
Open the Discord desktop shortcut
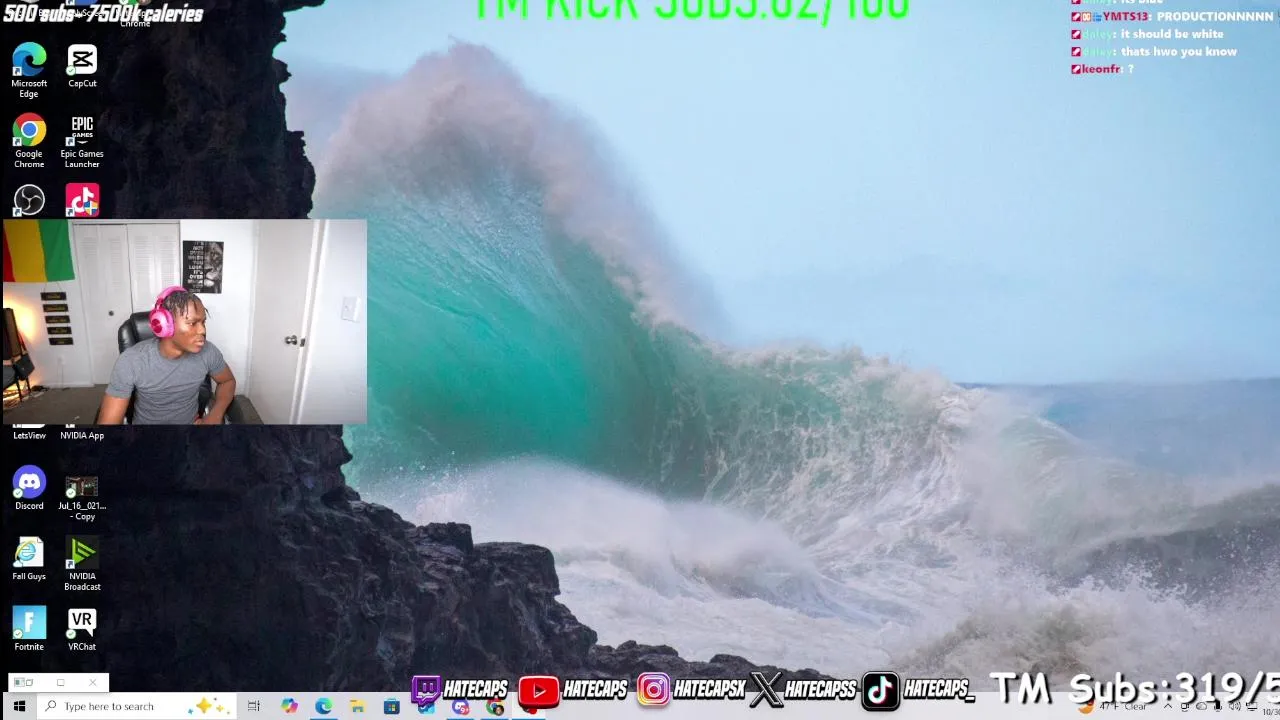[x=29, y=489]
